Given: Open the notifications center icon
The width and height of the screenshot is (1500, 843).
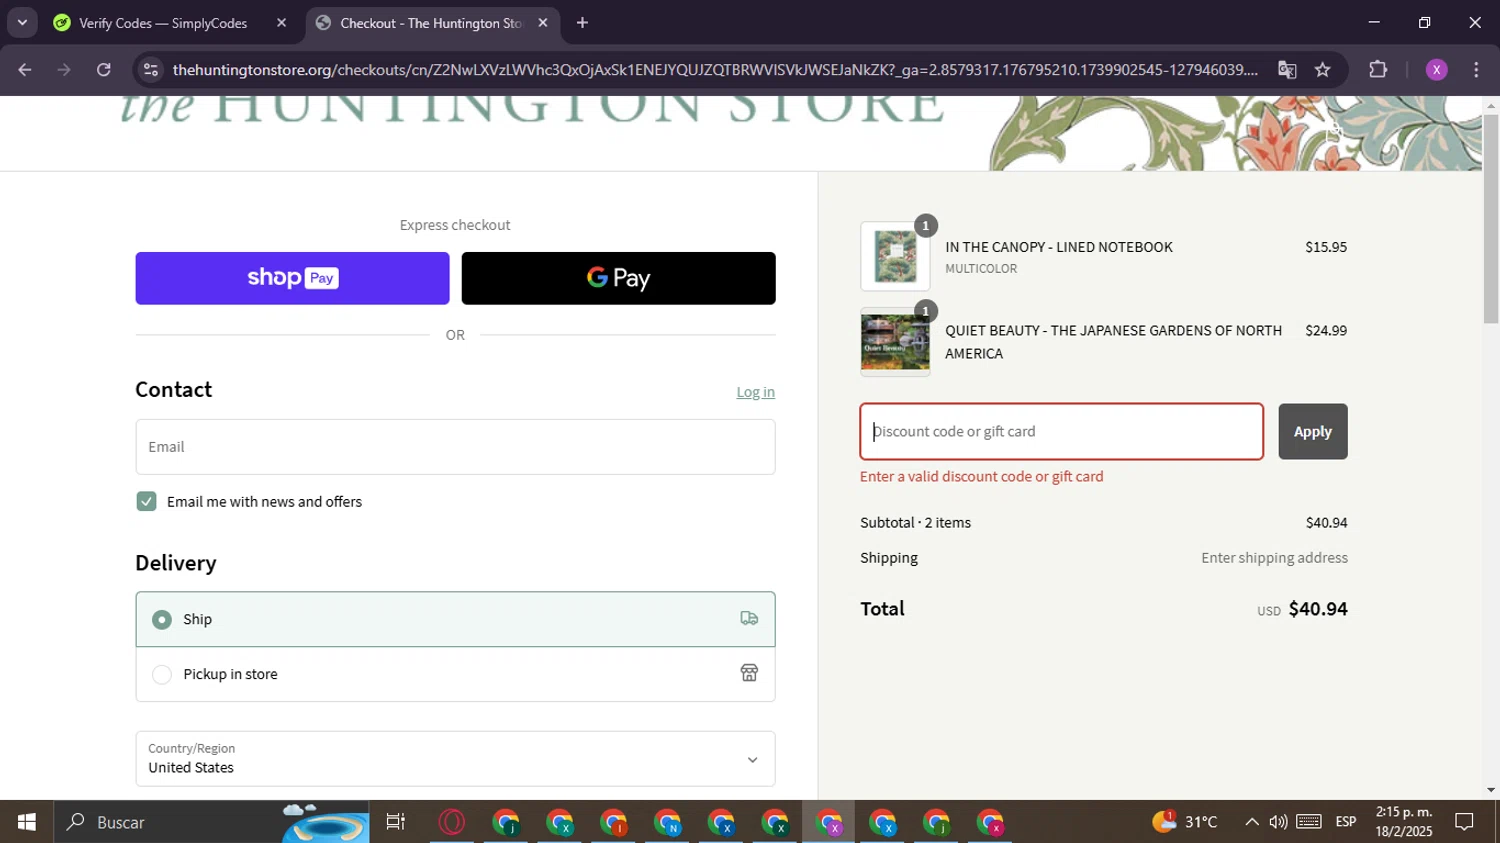Looking at the screenshot, I should pos(1464,822).
